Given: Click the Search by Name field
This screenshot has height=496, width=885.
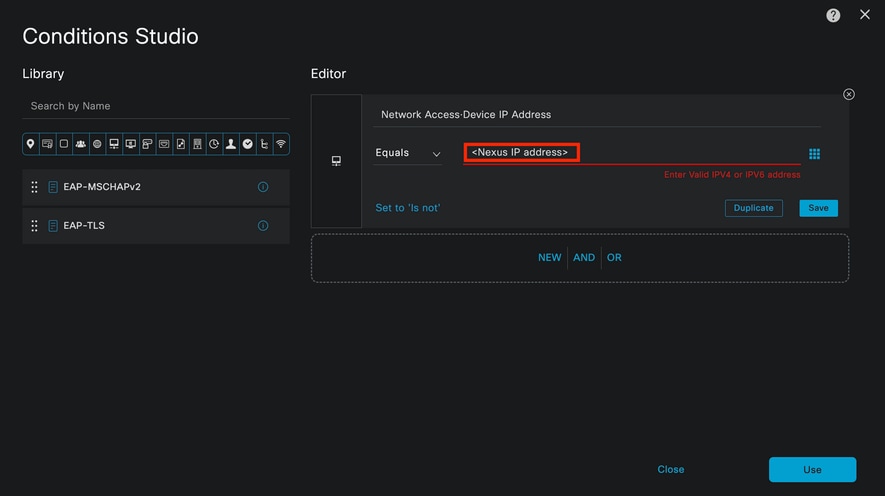Looking at the screenshot, I should click(156, 106).
